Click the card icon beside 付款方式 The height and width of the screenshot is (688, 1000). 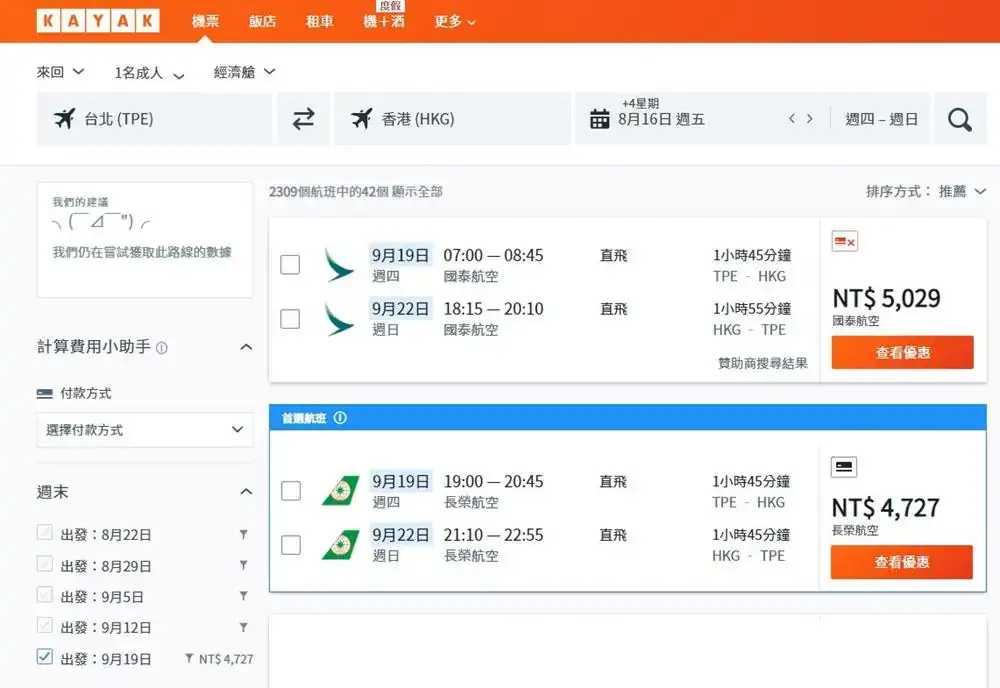pyautogui.click(x=45, y=393)
